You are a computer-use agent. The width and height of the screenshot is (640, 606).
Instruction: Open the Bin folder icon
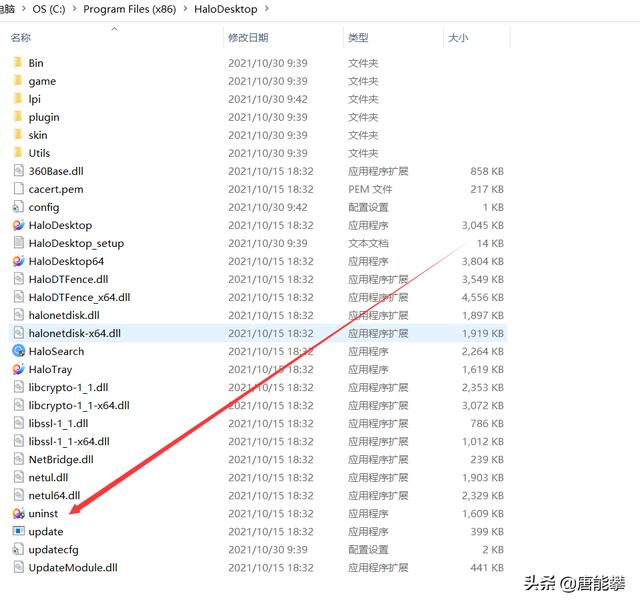point(18,62)
